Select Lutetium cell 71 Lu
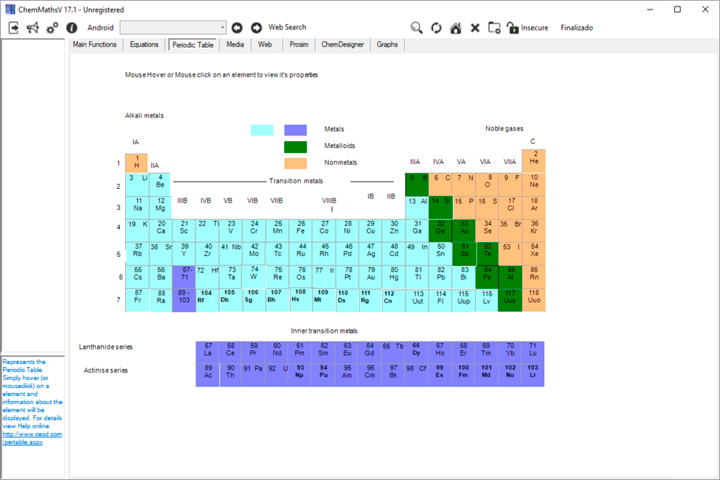 point(533,352)
